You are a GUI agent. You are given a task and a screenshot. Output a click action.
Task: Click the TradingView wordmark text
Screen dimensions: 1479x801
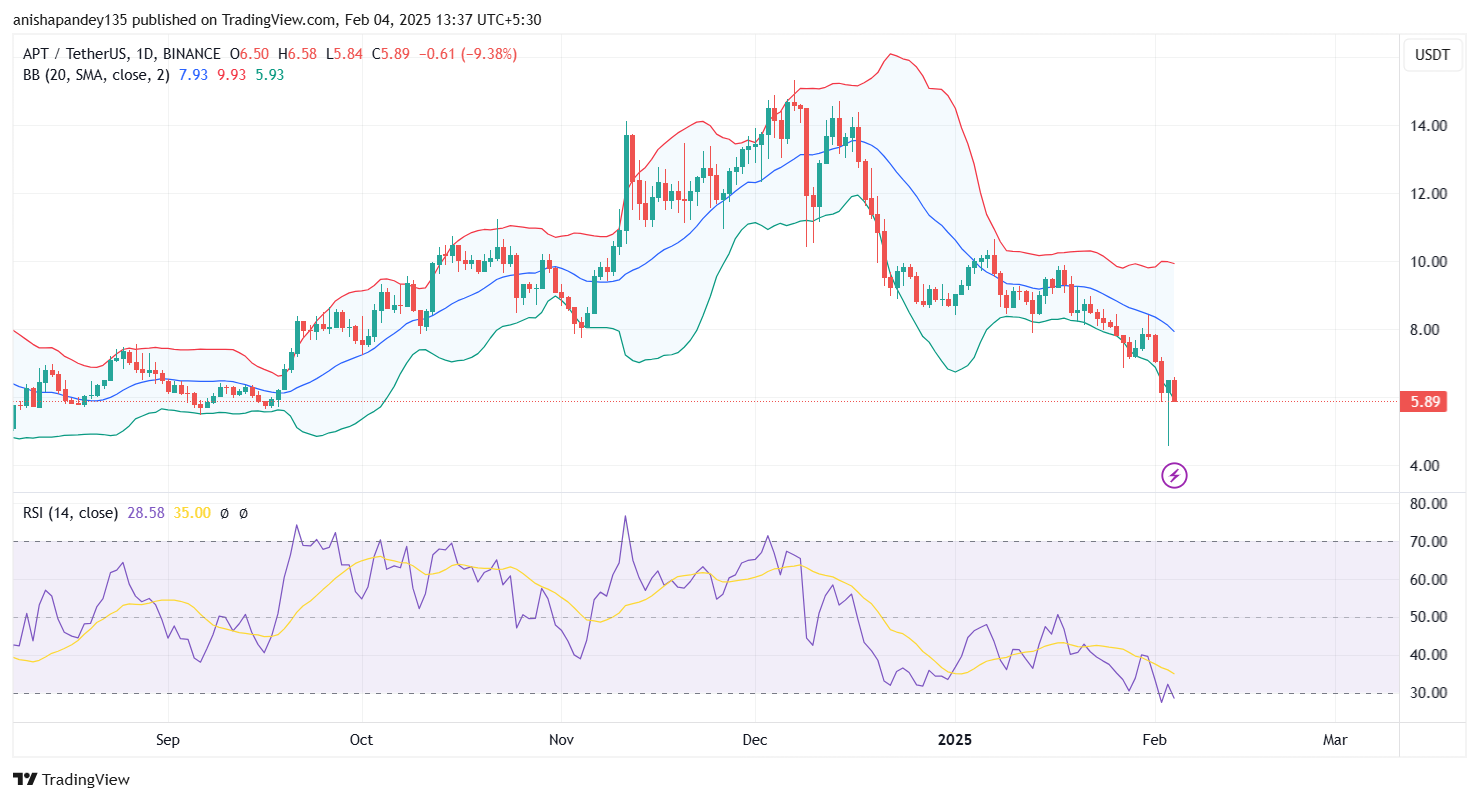86,780
